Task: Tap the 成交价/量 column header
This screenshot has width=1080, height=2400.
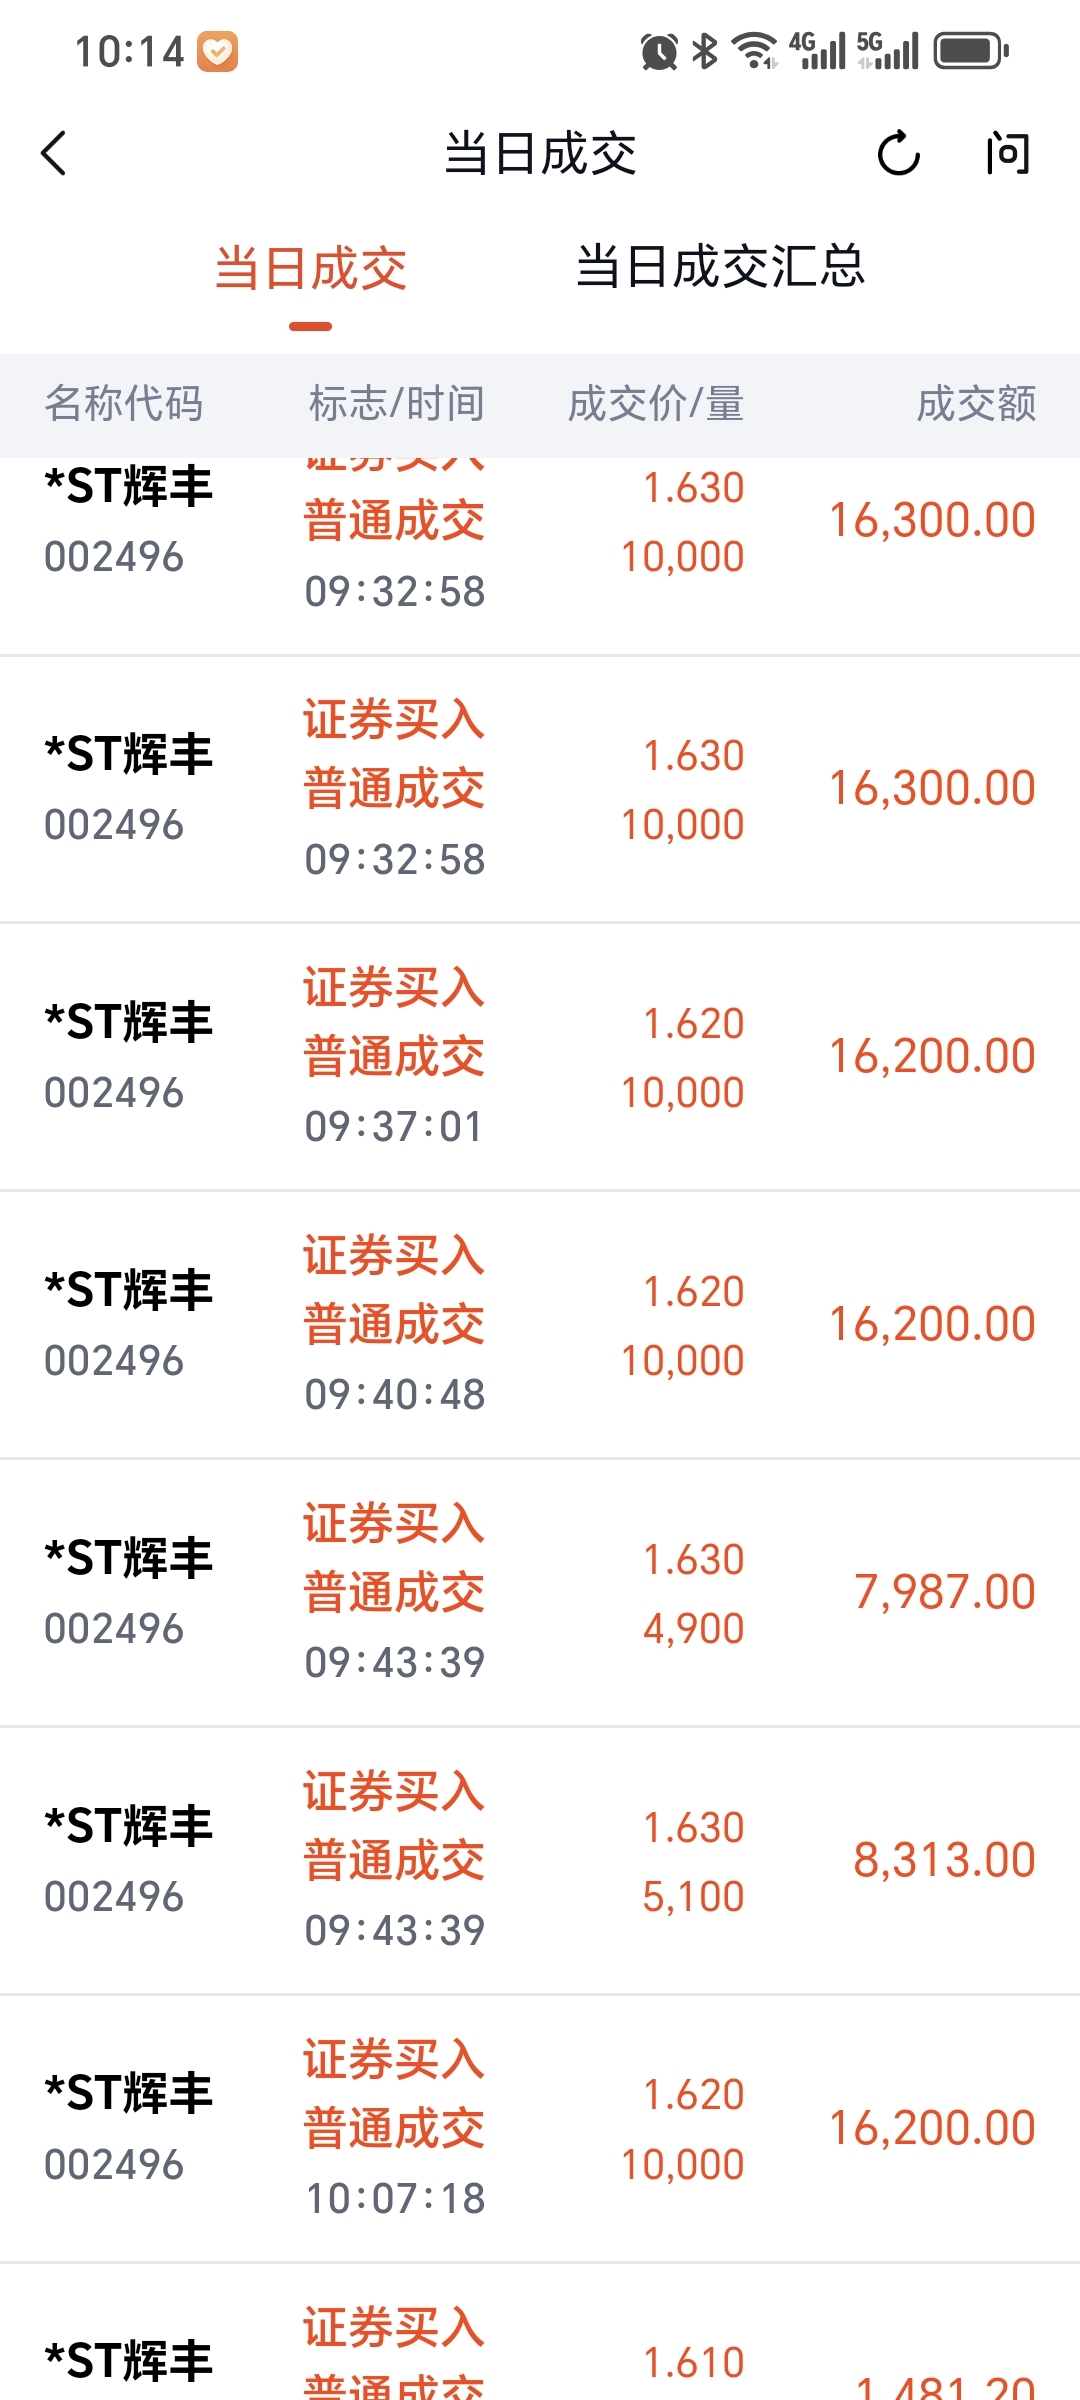Action: click(x=655, y=404)
